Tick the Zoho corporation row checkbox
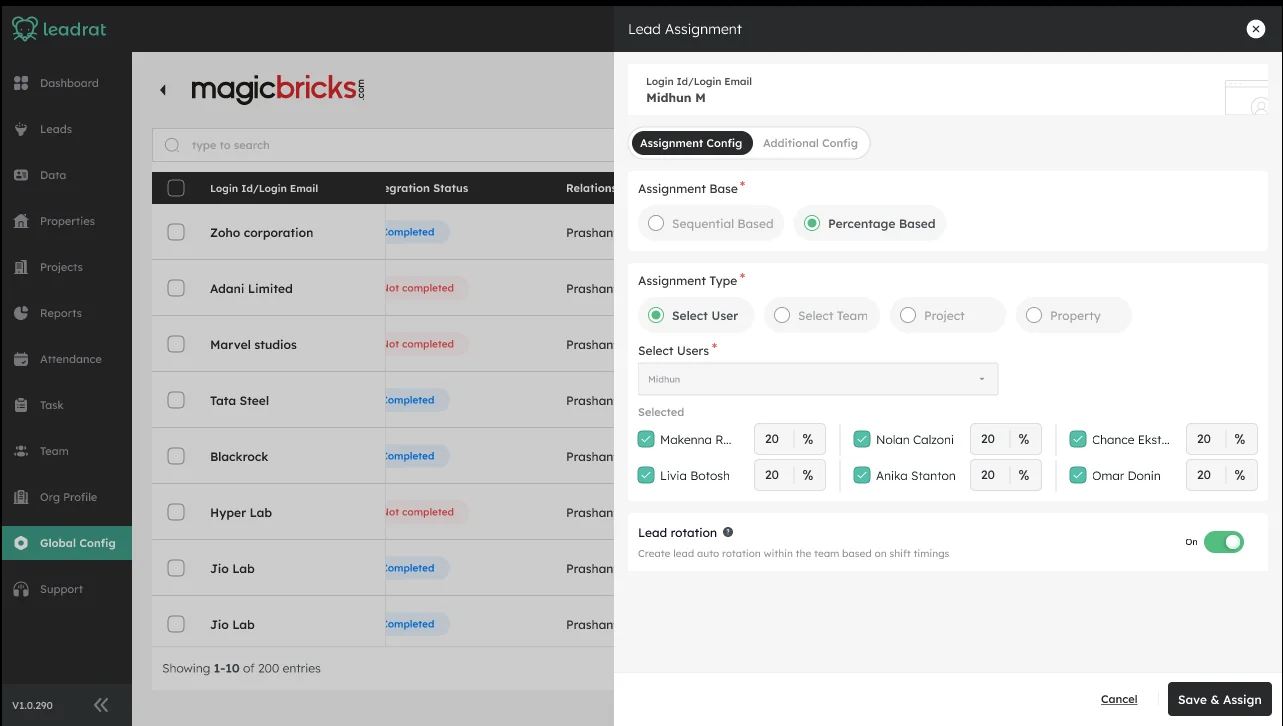The width and height of the screenshot is (1283, 726). click(x=176, y=232)
